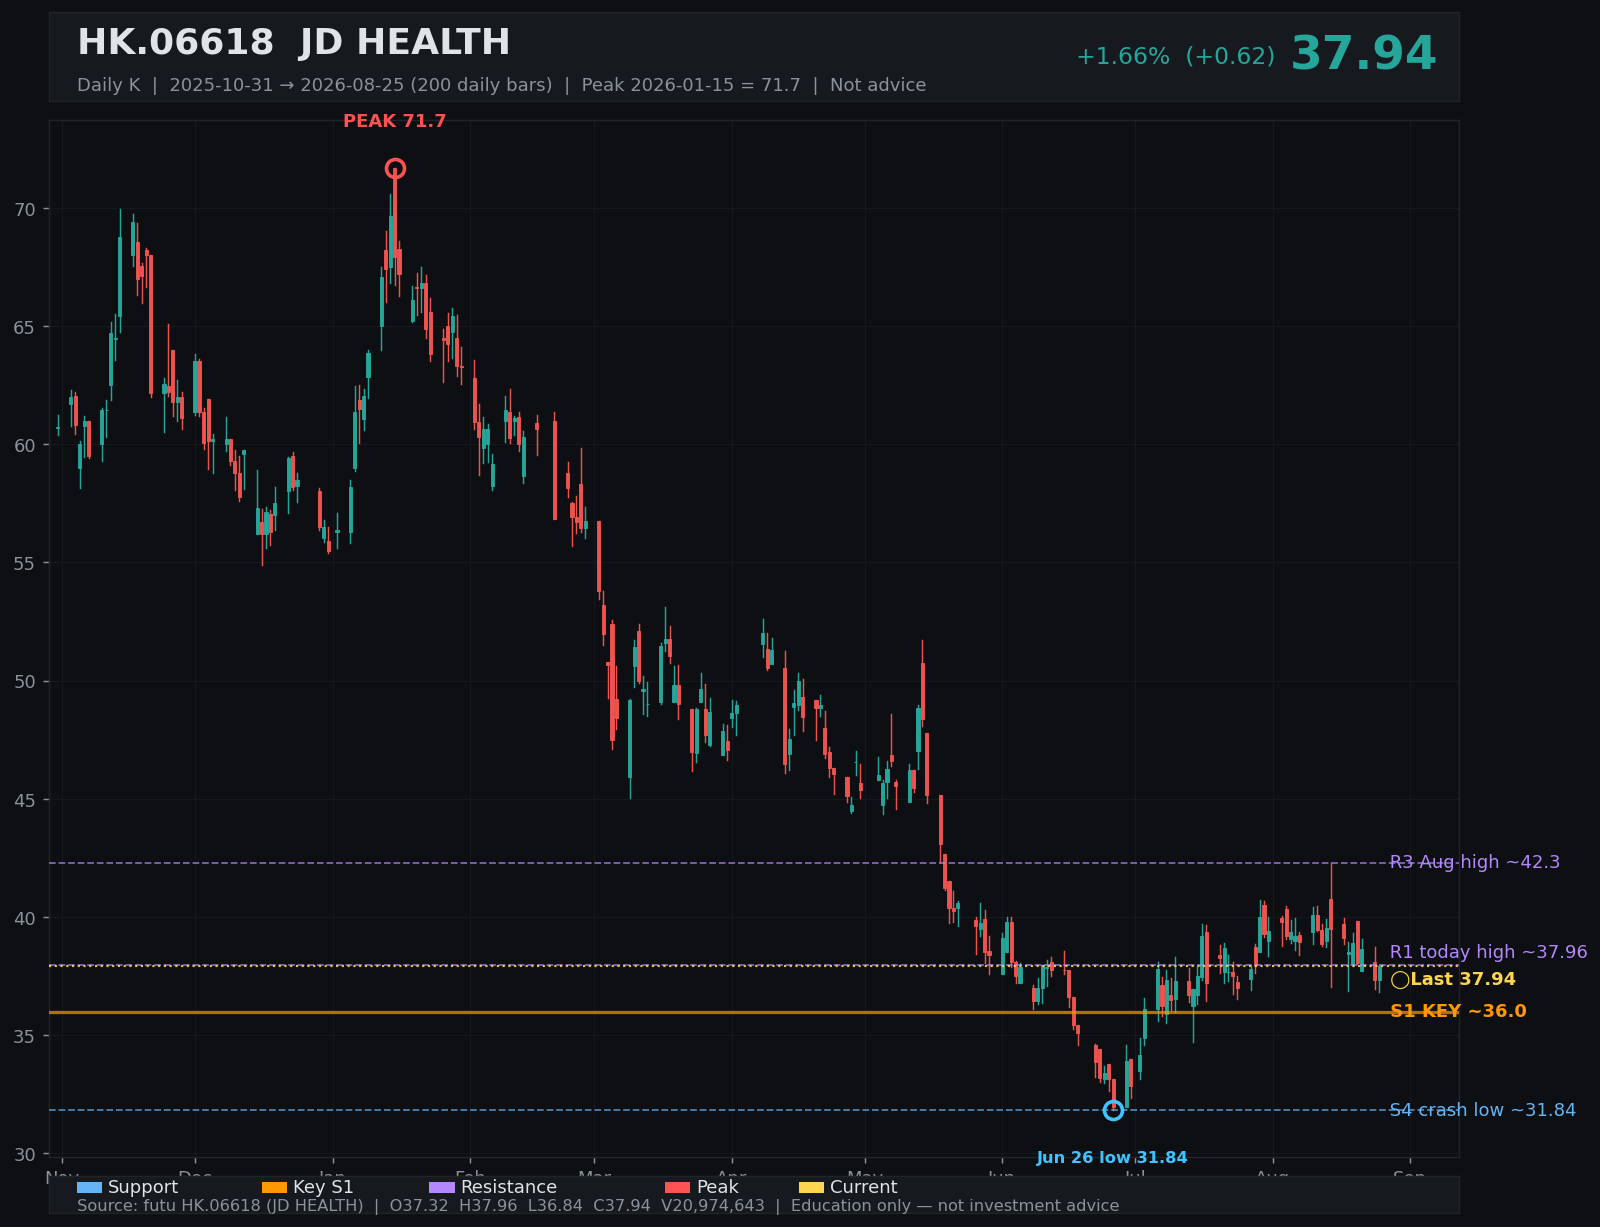This screenshot has height=1227, width=1600.
Task: Click the "PEAK 71.7" annotation
Action: (395, 122)
